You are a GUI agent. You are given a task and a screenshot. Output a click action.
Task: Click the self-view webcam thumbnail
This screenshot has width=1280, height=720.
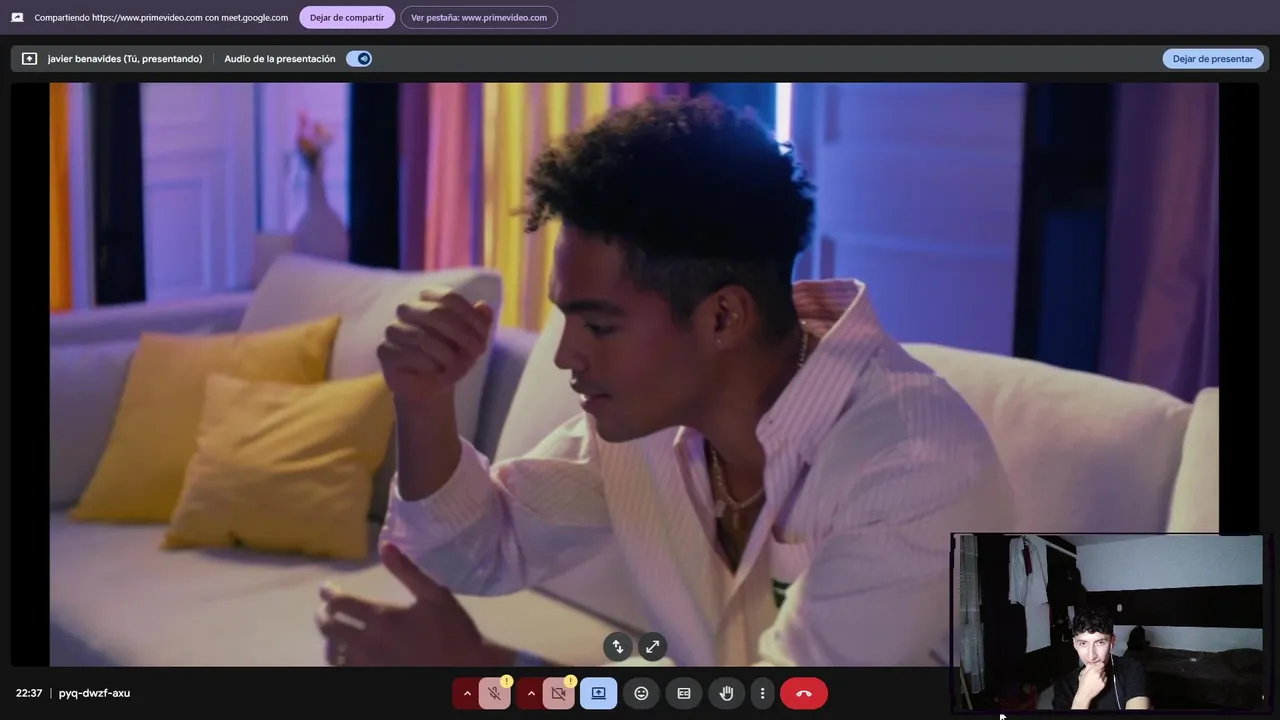[1108, 622]
